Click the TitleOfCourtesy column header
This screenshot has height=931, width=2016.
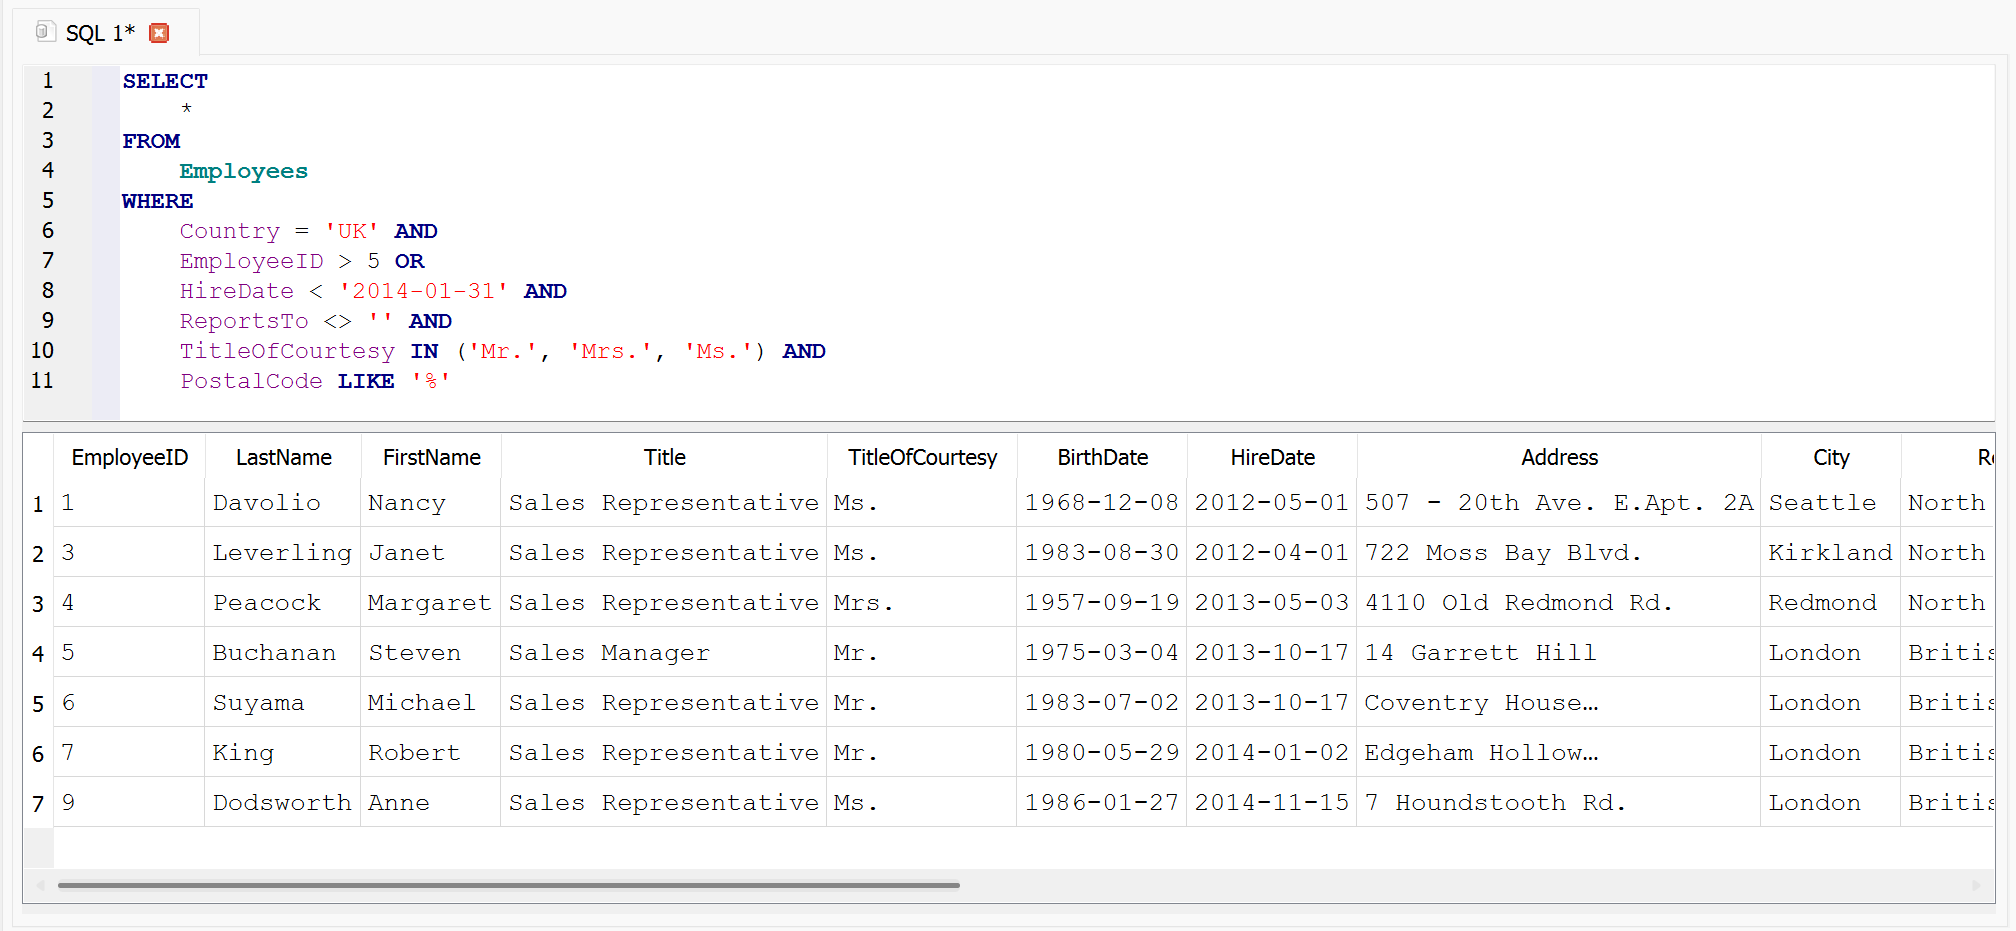coord(922,458)
